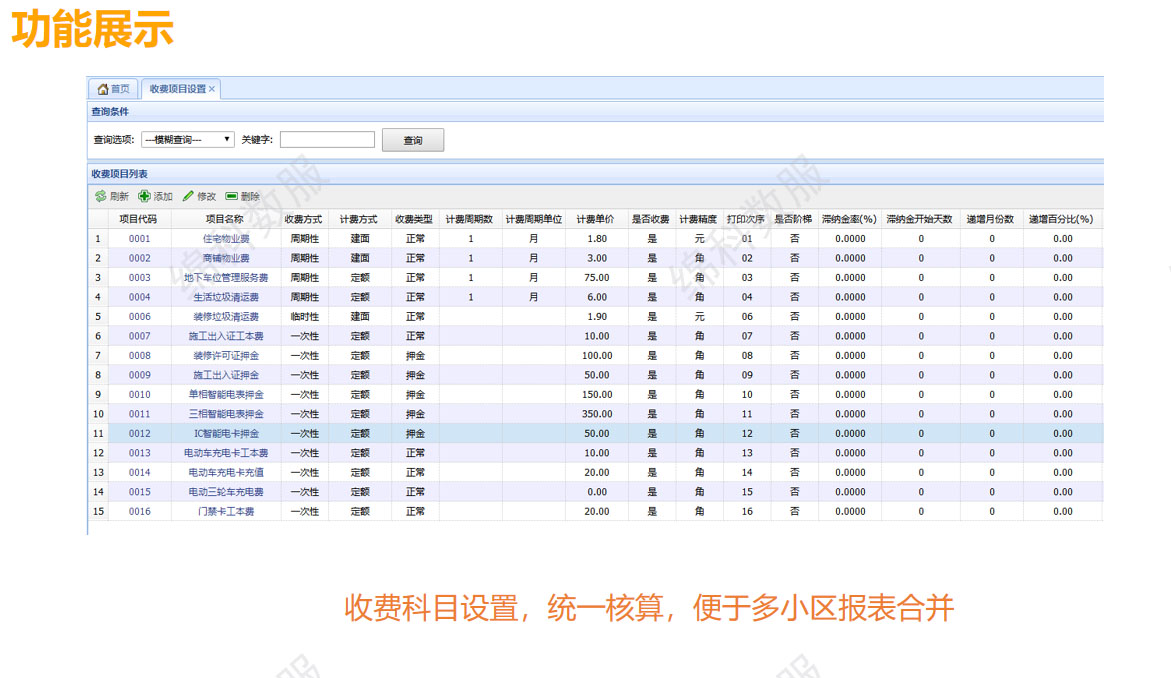Click row number 15 in the grid
This screenshot has height=678, width=1171.
click(x=98, y=511)
